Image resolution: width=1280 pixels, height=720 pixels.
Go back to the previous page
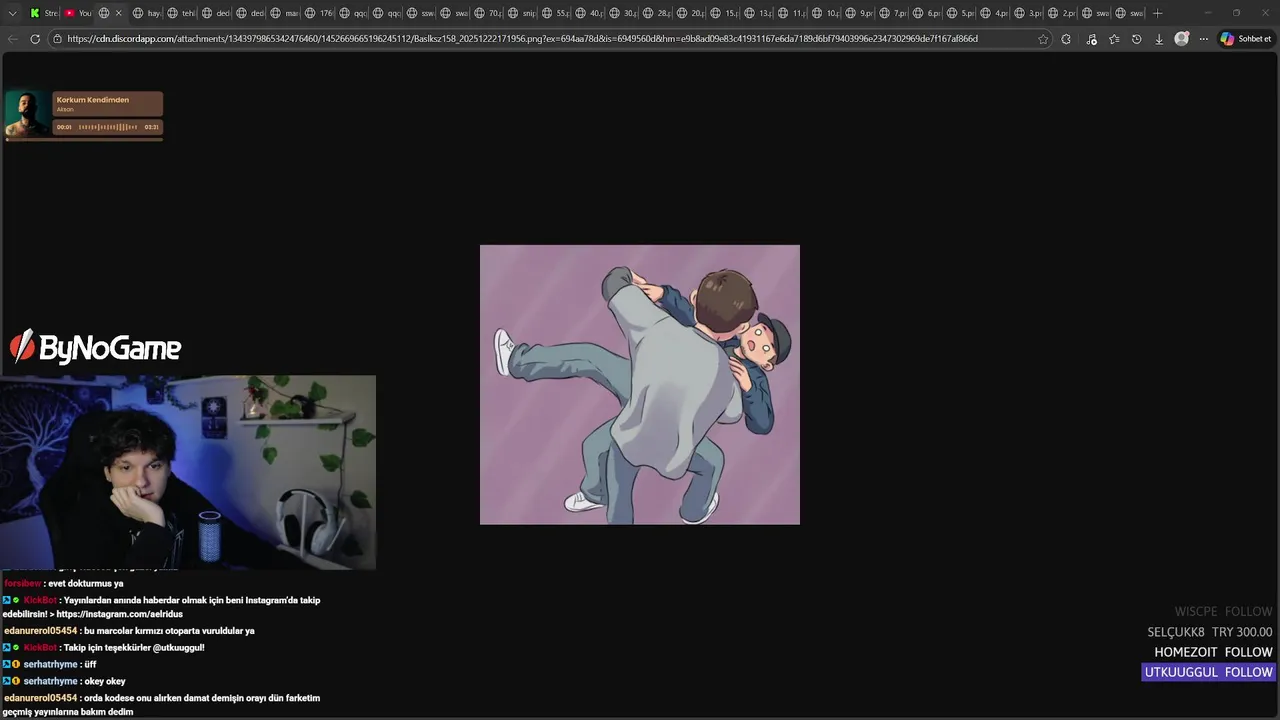click(13, 39)
